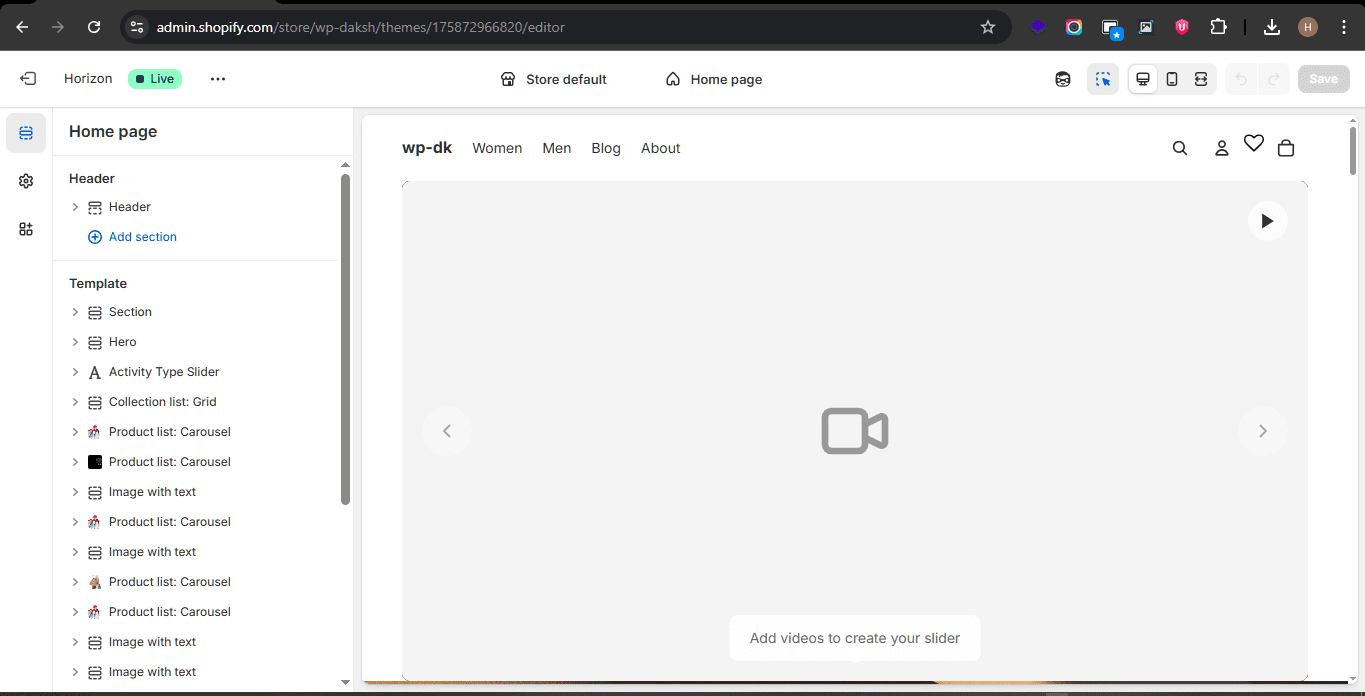Open the cart bag icon in preview
1365x696 pixels.
click(x=1286, y=147)
